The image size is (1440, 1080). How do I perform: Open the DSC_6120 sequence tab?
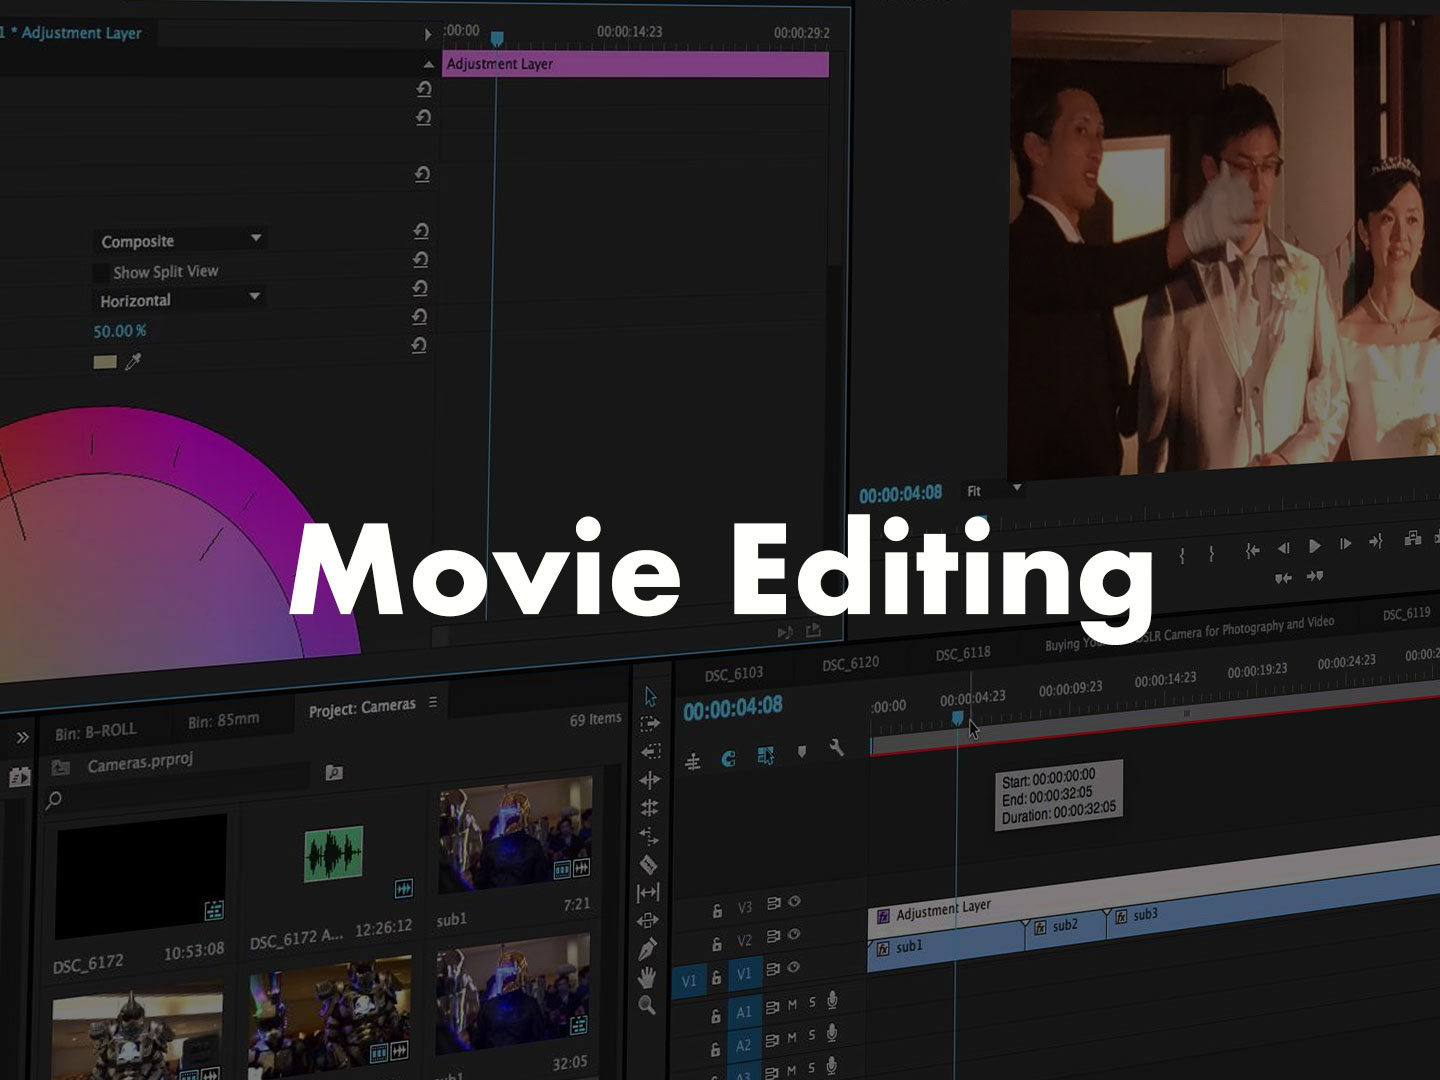click(x=850, y=664)
